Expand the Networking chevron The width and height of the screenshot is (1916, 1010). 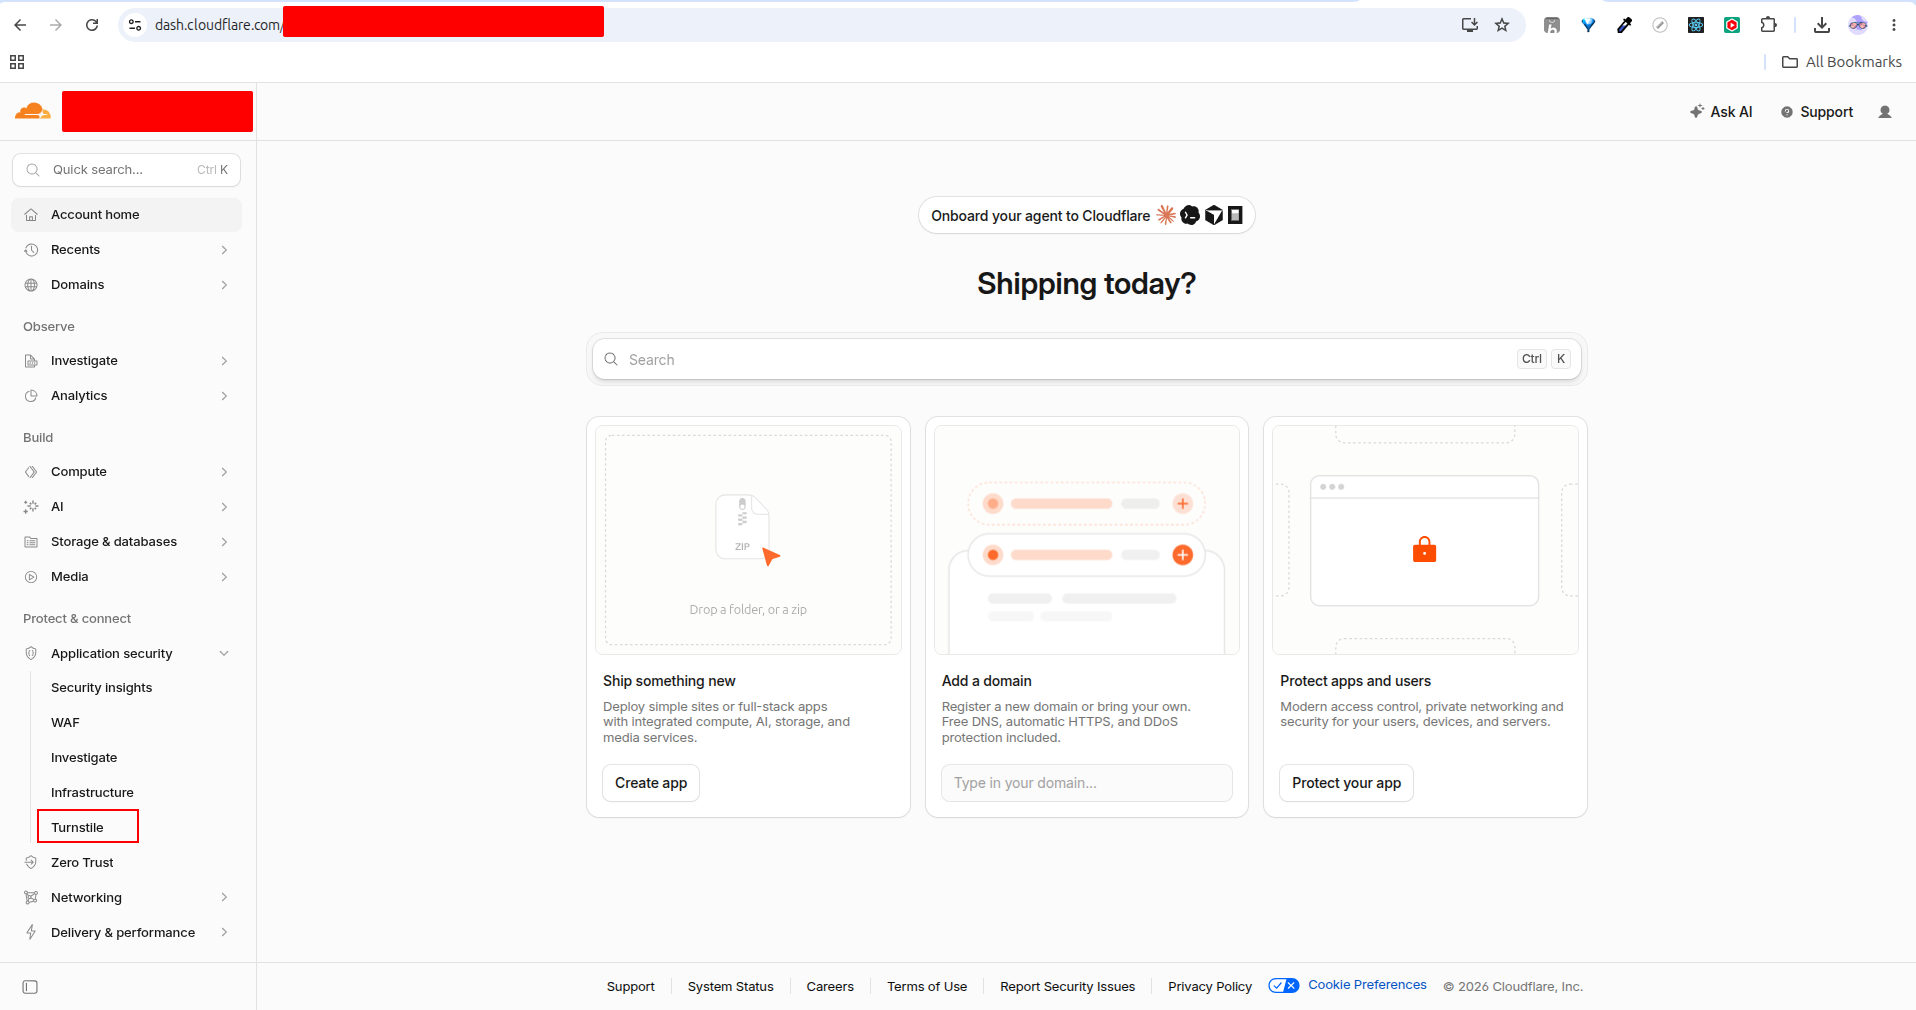coord(224,898)
